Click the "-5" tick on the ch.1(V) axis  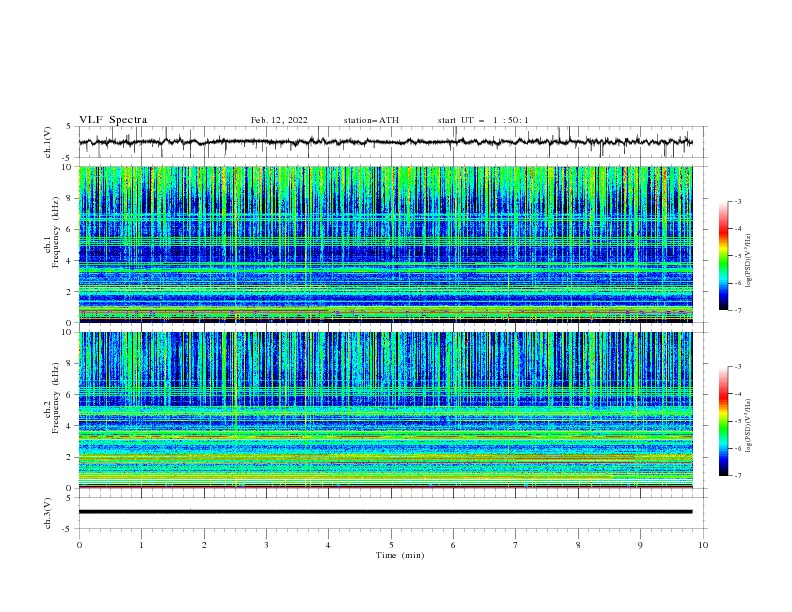coord(68,157)
